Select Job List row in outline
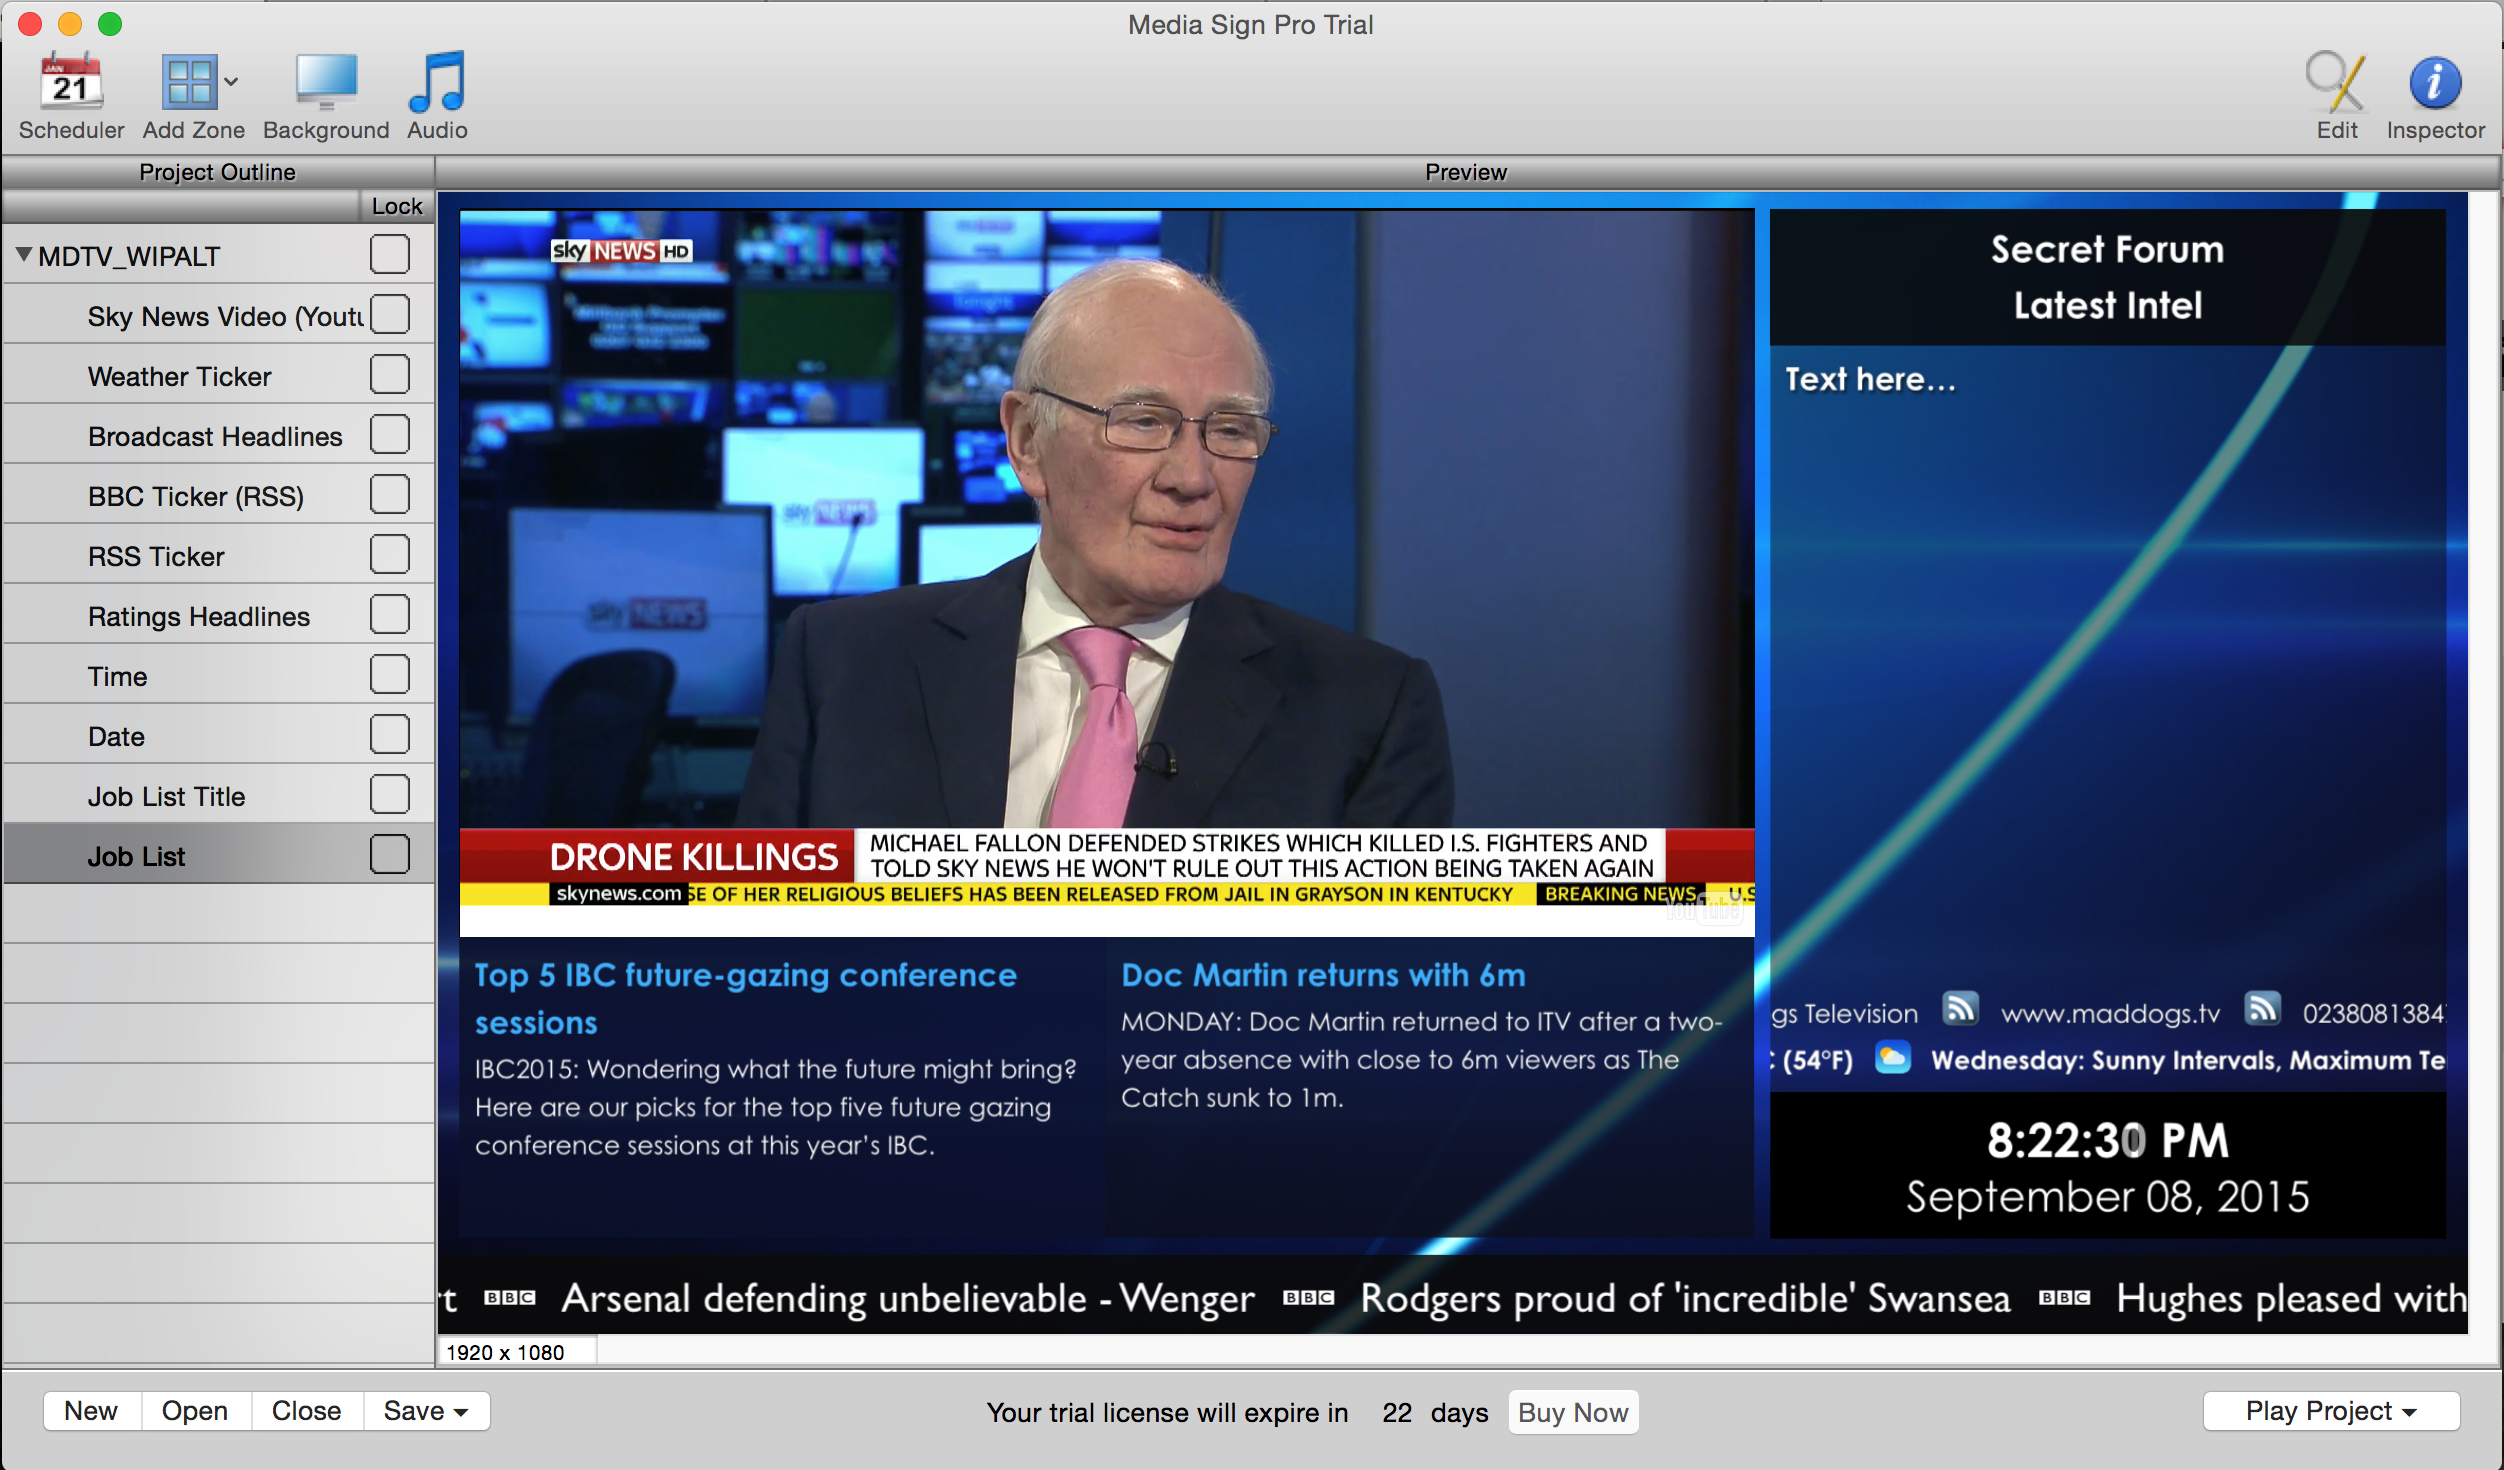 point(219,854)
